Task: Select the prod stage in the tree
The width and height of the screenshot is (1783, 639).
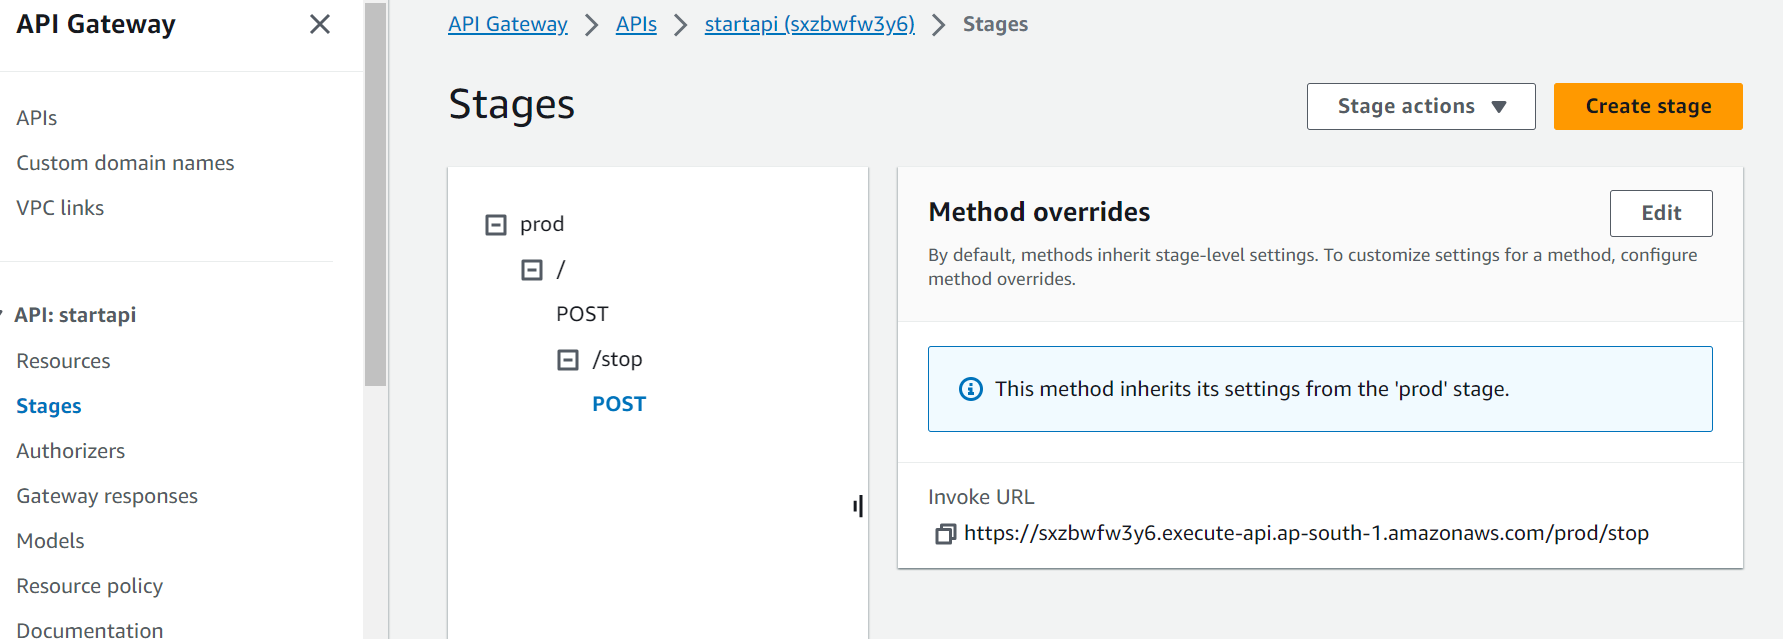Action: pyautogui.click(x=542, y=224)
